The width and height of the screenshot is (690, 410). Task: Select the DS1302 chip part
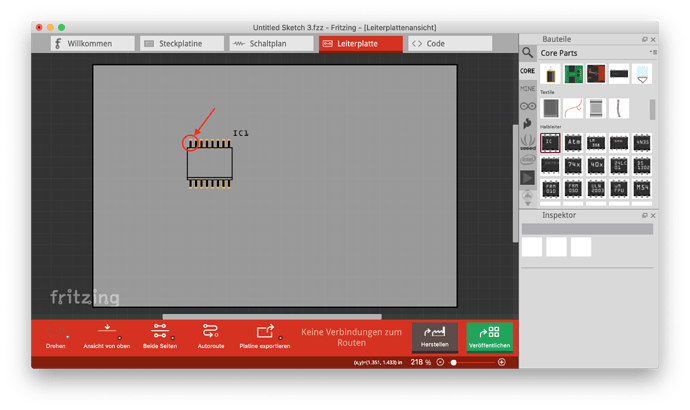pyautogui.click(x=642, y=165)
